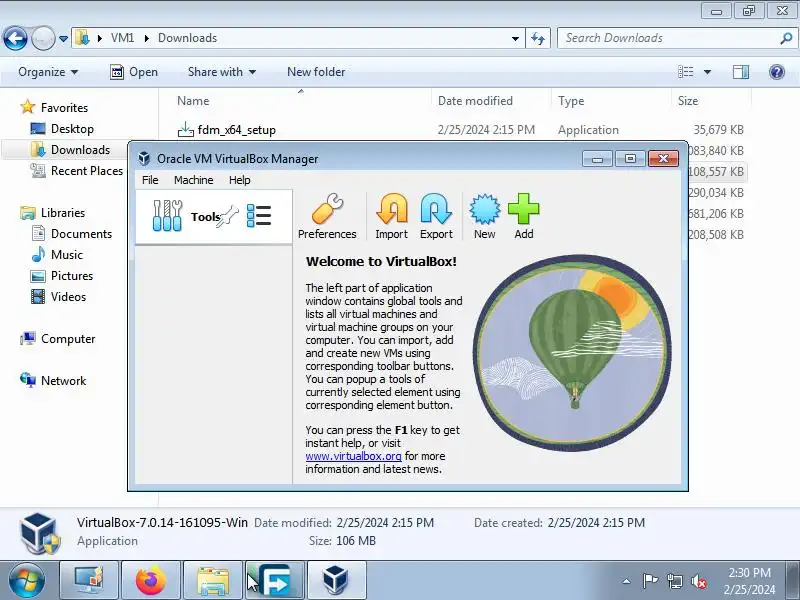Open Music library

(x=66, y=255)
